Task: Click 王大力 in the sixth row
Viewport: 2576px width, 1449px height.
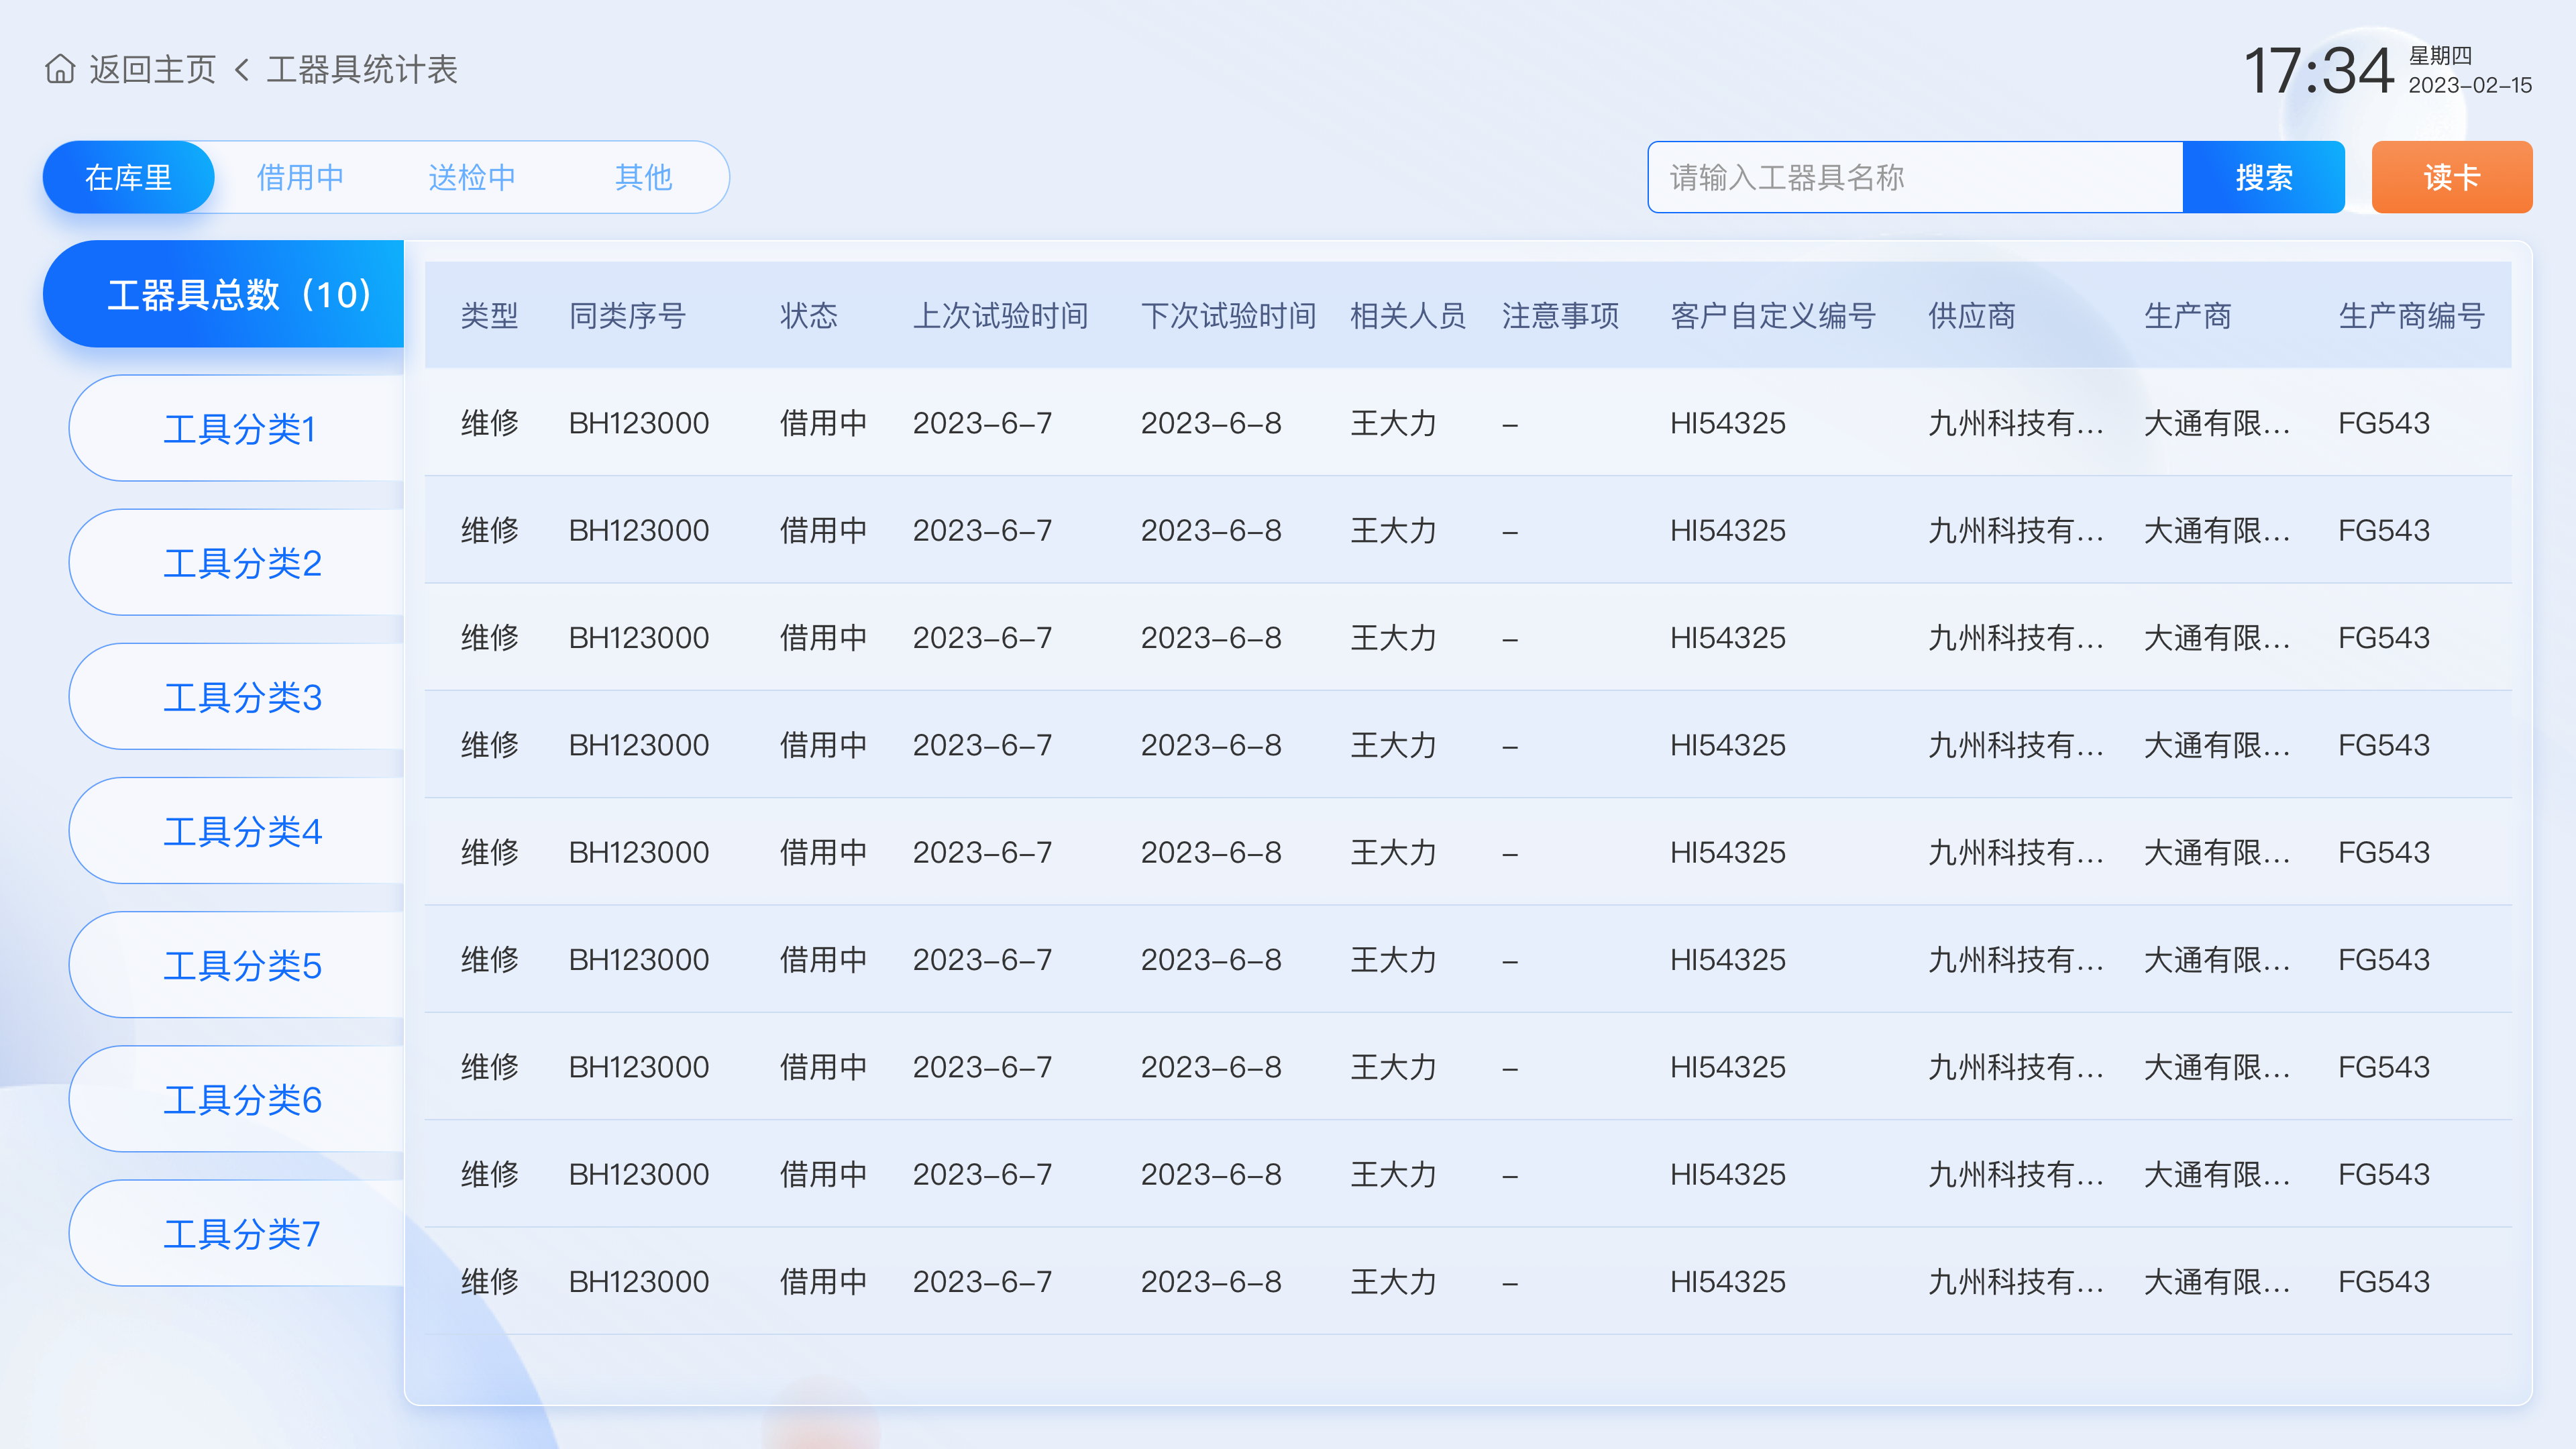Action: (x=1393, y=959)
